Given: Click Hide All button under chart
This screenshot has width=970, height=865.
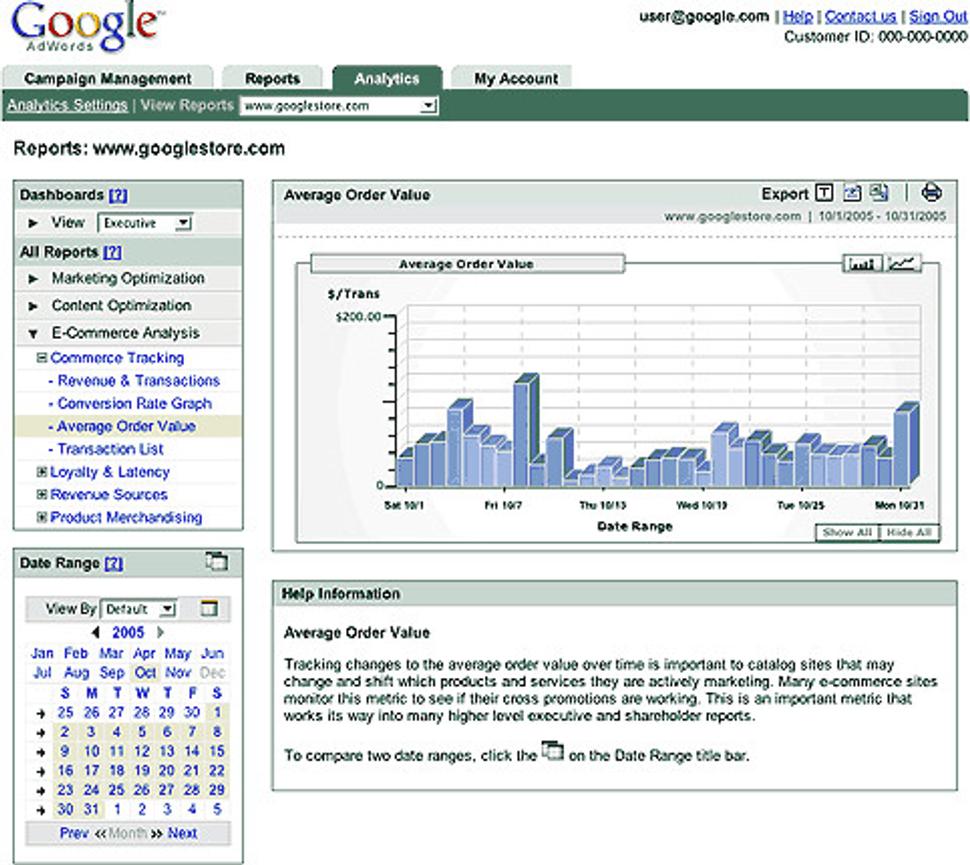Looking at the screenshot, I should [909, 532].
